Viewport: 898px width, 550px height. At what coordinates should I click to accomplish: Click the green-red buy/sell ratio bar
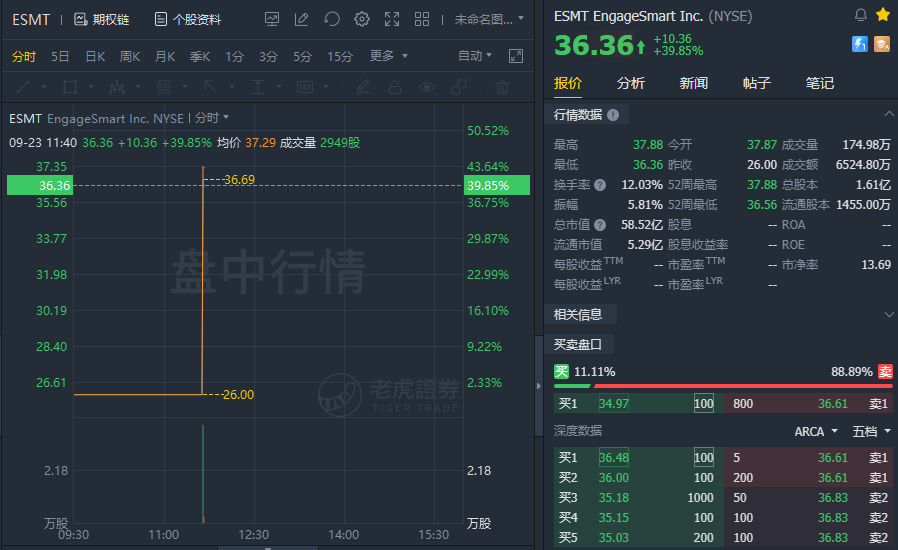click(723, 386)
